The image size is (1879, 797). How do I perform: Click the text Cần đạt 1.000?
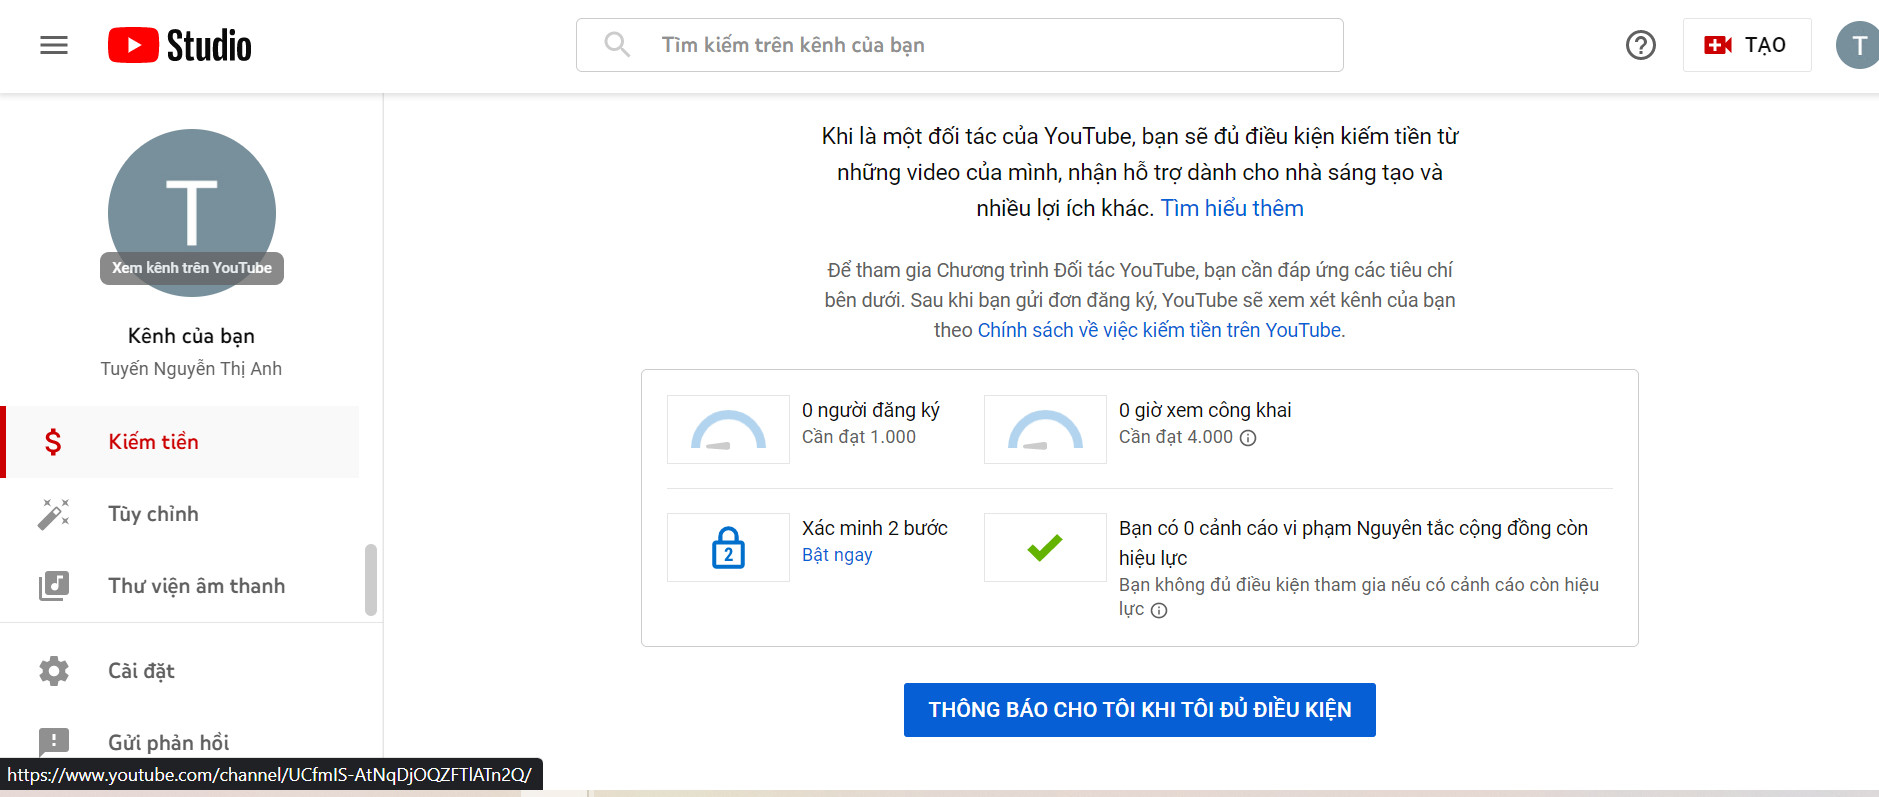pos(859,437)
